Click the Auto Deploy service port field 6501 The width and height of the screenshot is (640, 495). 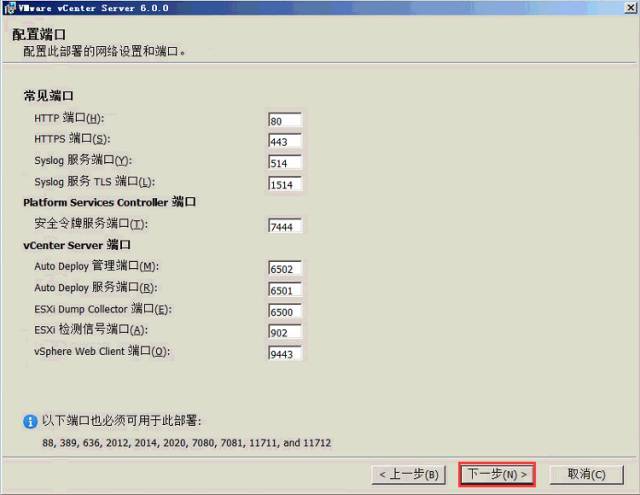[285, 290]
